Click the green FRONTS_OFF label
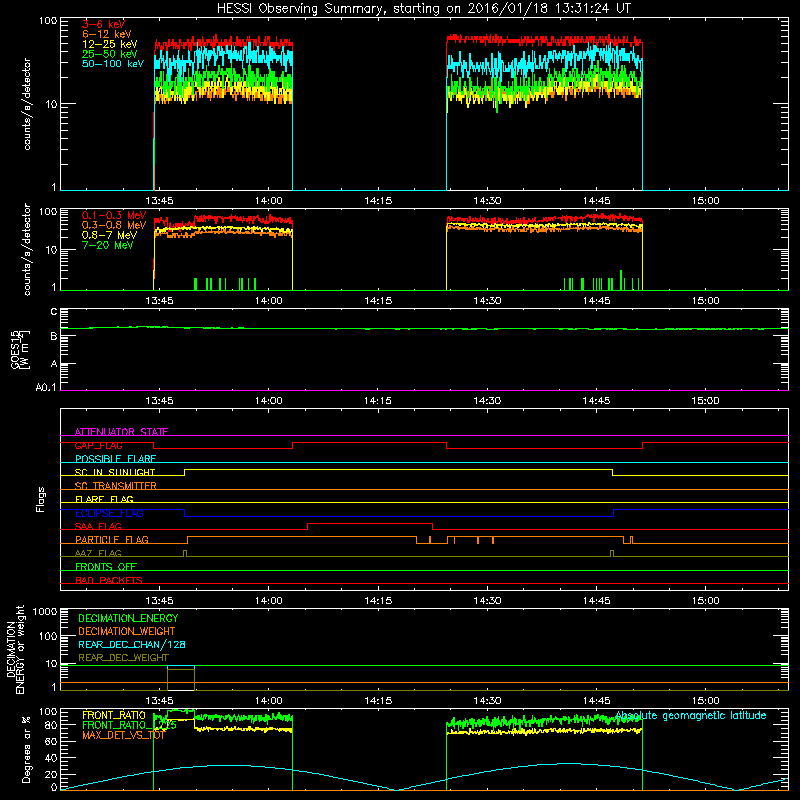Image resolution: width=800 pixels, height=800 pixels. (x=106, y=567)
